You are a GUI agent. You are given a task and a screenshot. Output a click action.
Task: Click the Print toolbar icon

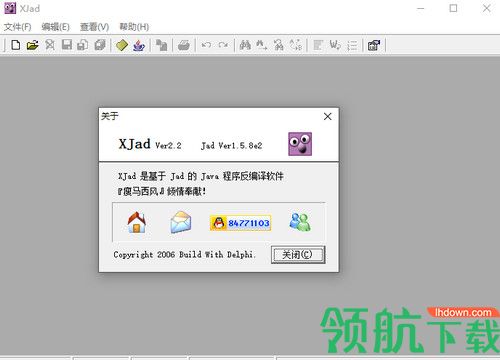coord(184,45)
